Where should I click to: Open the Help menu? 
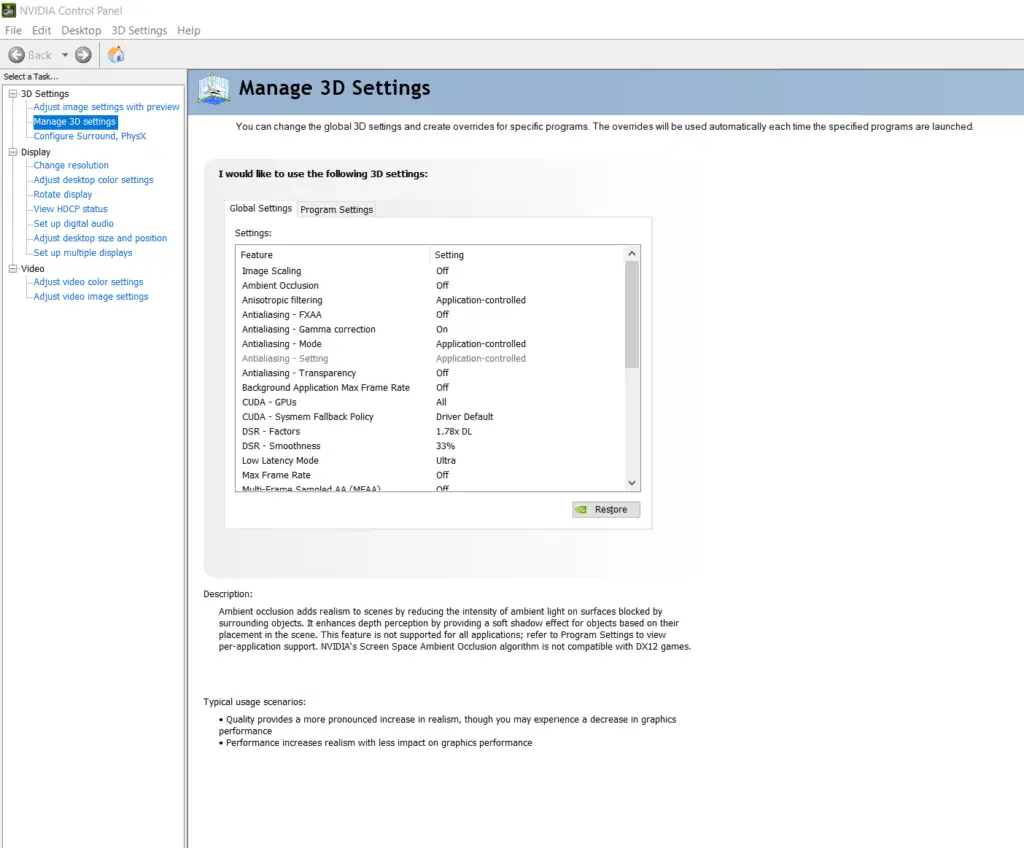point(189,30)
